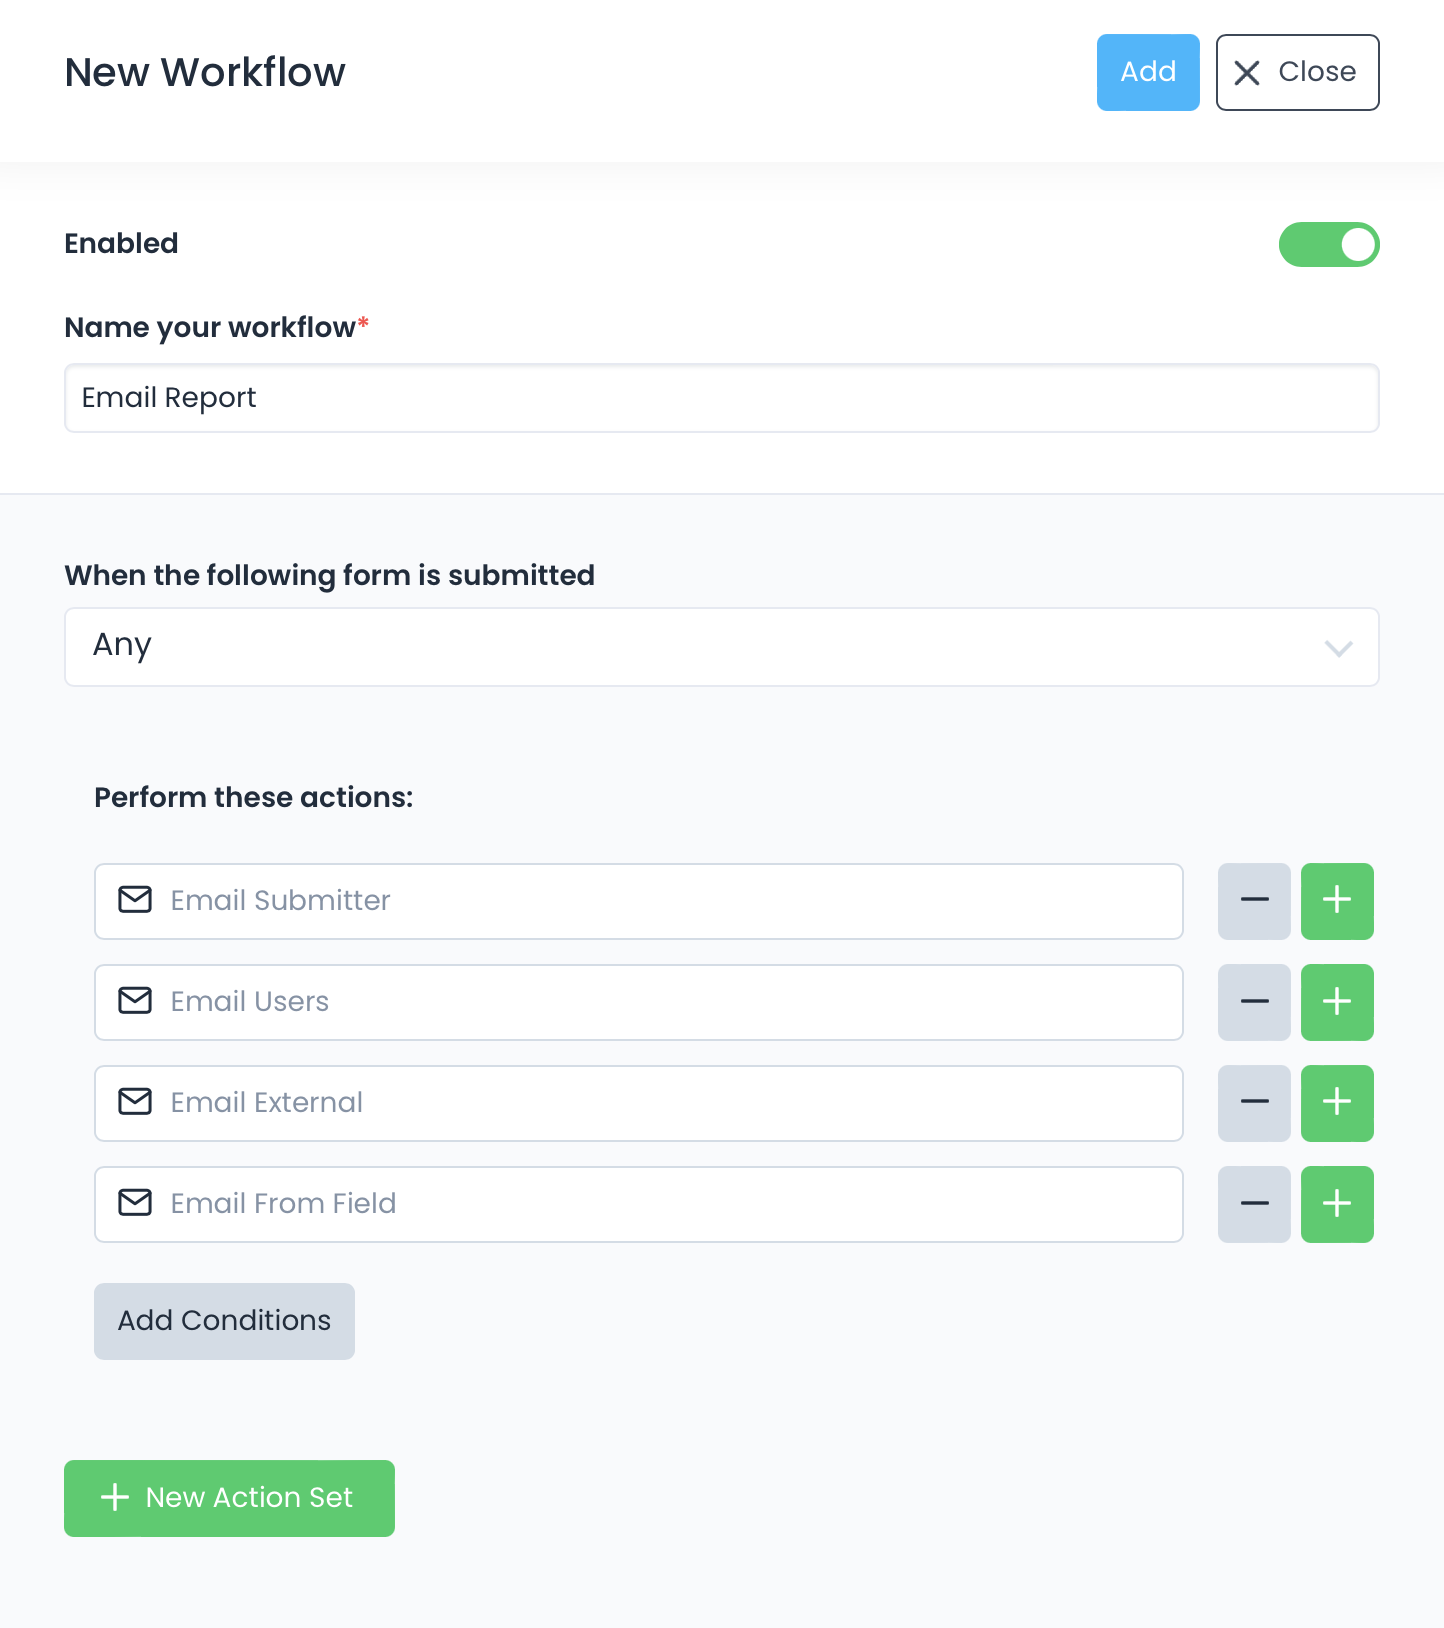
Task: Open the Email Submitter action selector
Action: coord(638,901)
